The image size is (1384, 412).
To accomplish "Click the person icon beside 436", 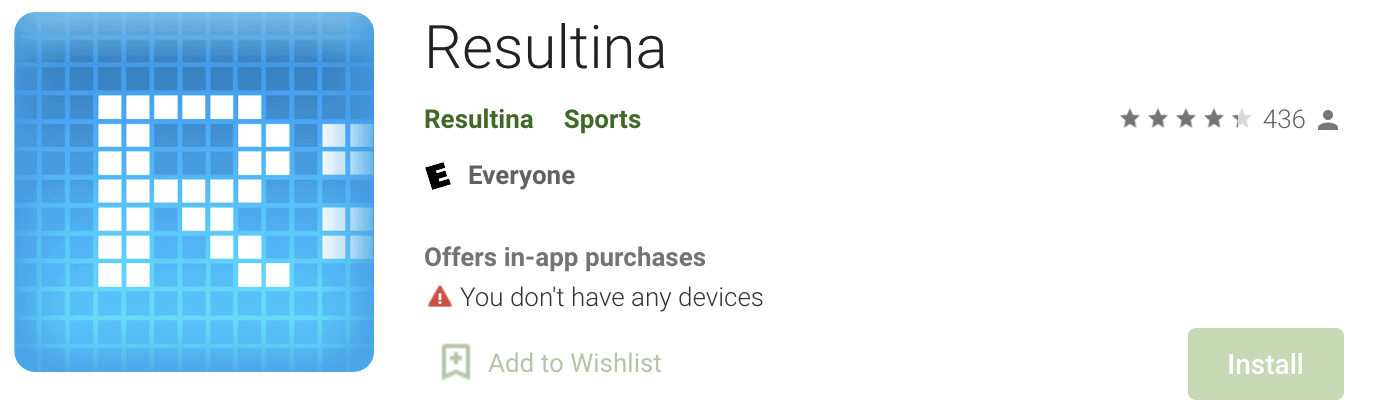I will [x=1328, y=121].
